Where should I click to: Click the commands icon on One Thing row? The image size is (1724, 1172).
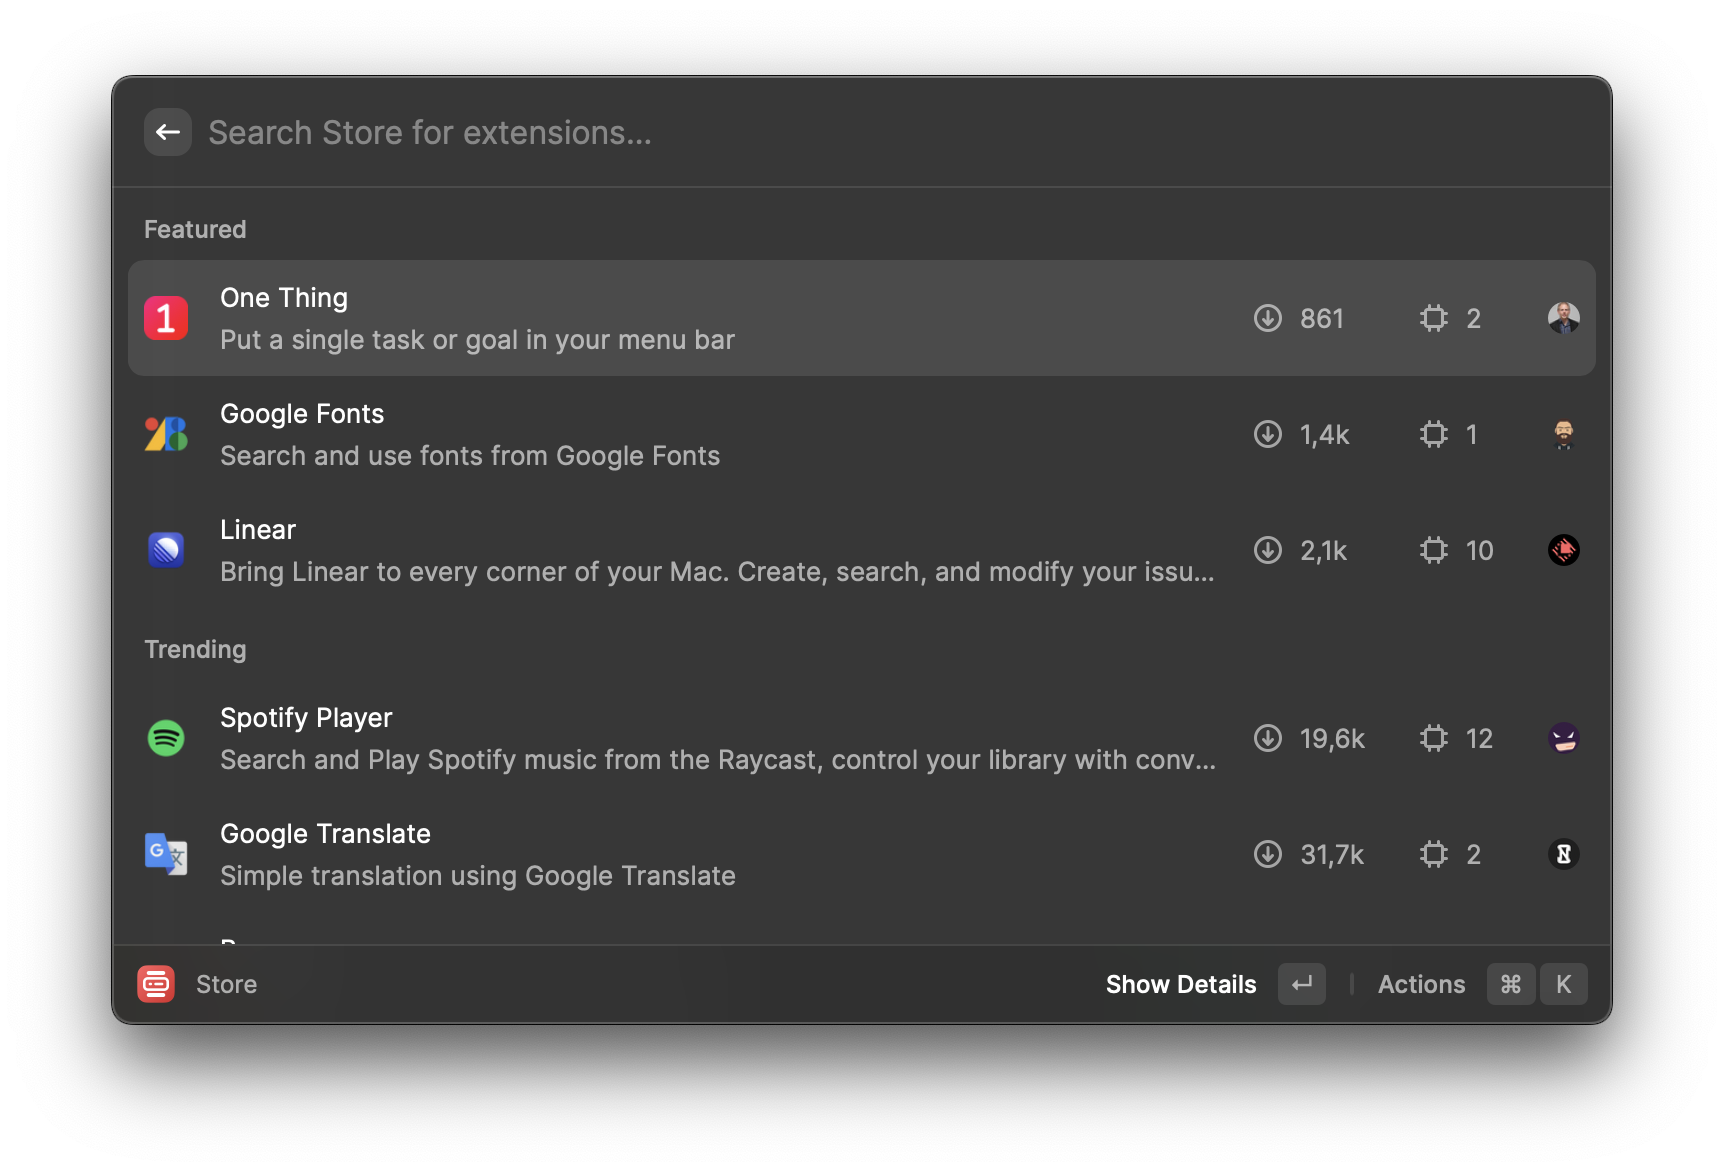click(1434, 318)
